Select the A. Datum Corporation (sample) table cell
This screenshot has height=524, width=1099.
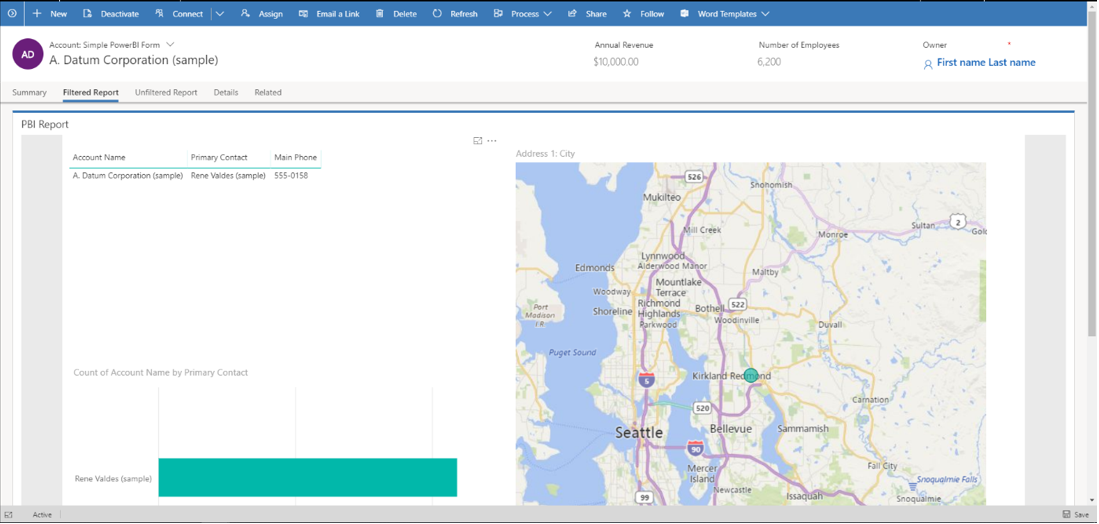tap(128, 176)
